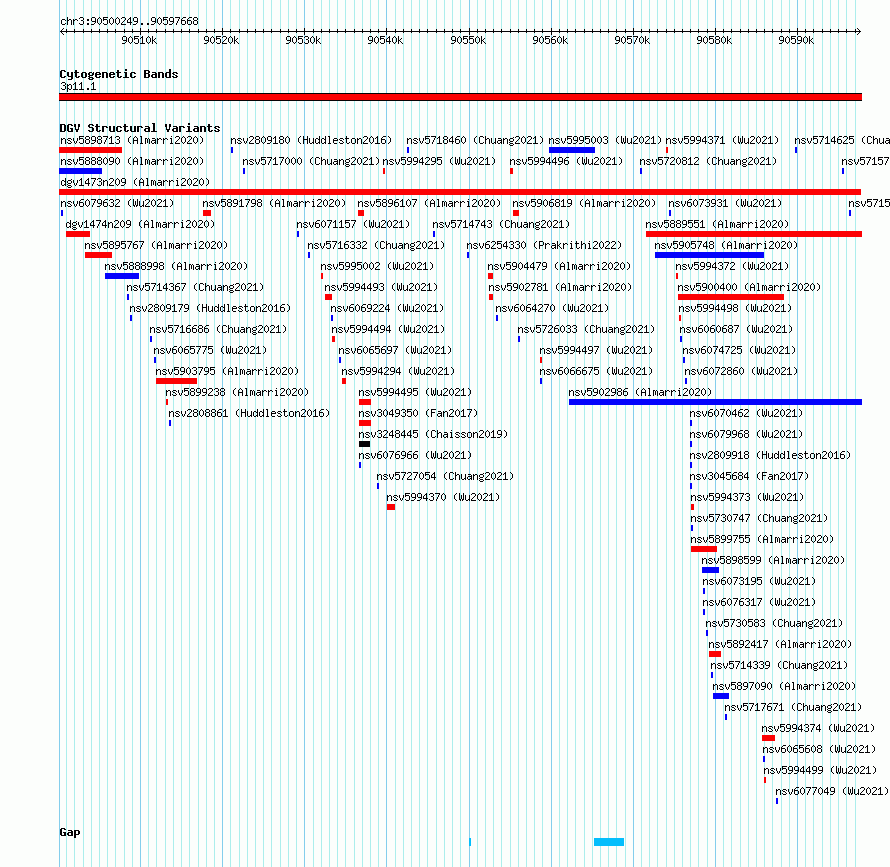890x867 pixels.
Task: Click nsv5902781 (Almarri2020) label
Action: (560, 287)
